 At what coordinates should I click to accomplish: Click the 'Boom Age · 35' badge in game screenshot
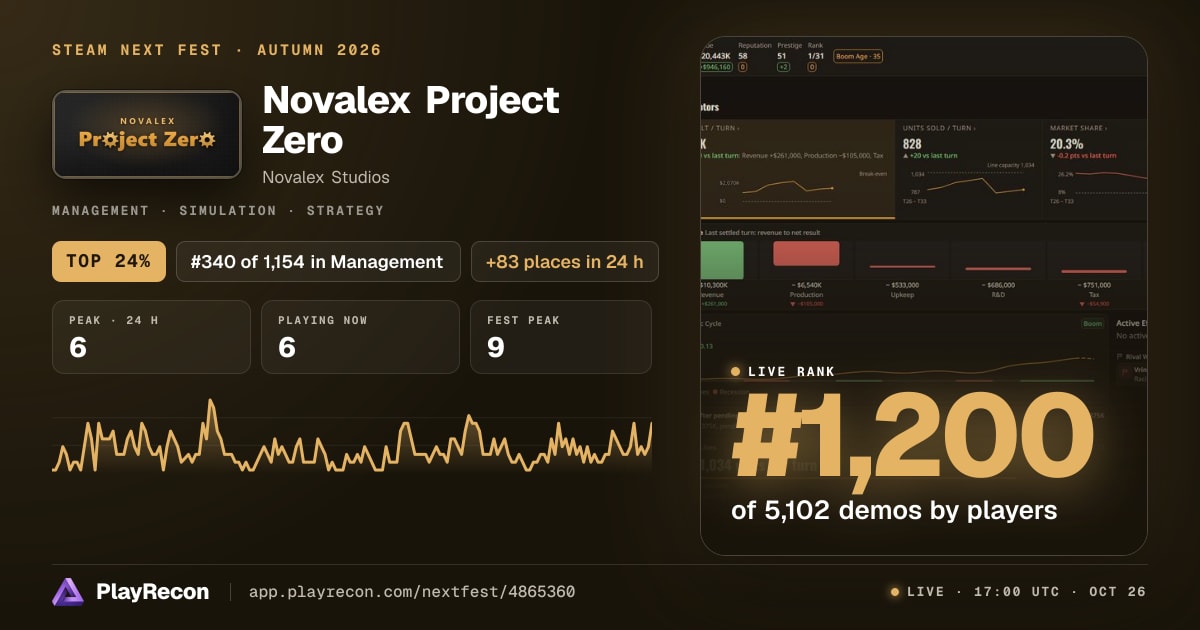coord(858,56)
